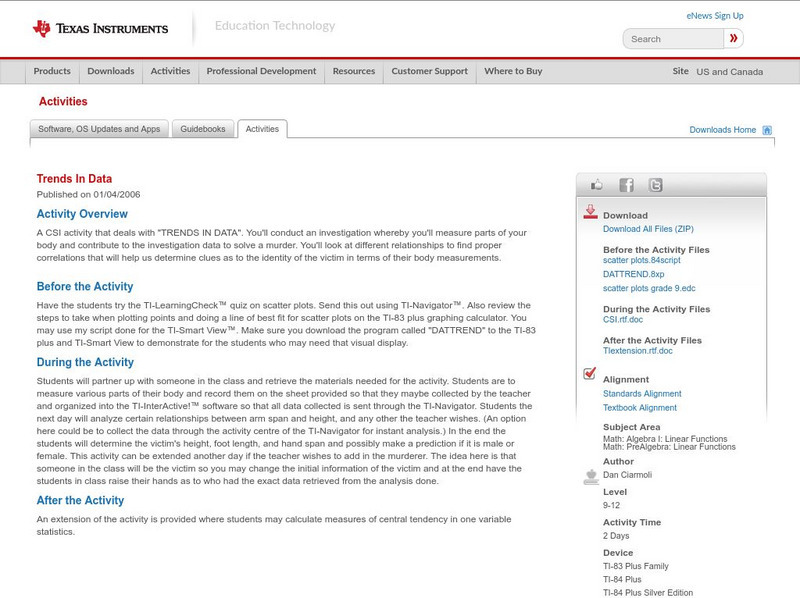Click the Trends In Data title

tap(74, 179)
